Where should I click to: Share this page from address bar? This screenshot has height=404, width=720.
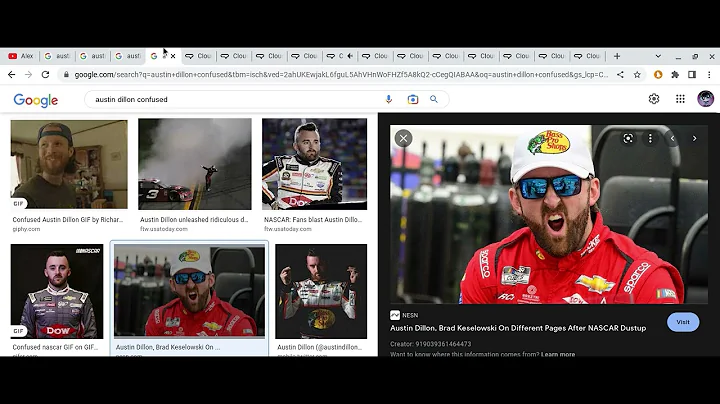tap(620, 74)
